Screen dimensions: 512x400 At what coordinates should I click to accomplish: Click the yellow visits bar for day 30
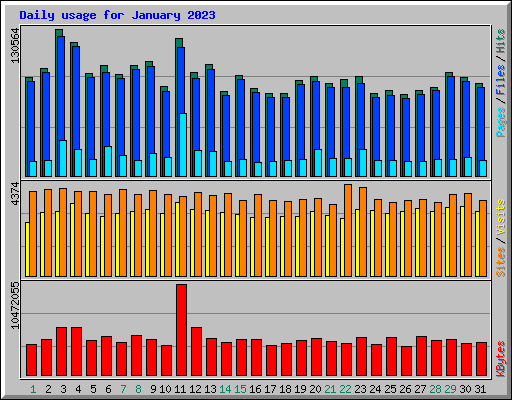pos(462,241)
